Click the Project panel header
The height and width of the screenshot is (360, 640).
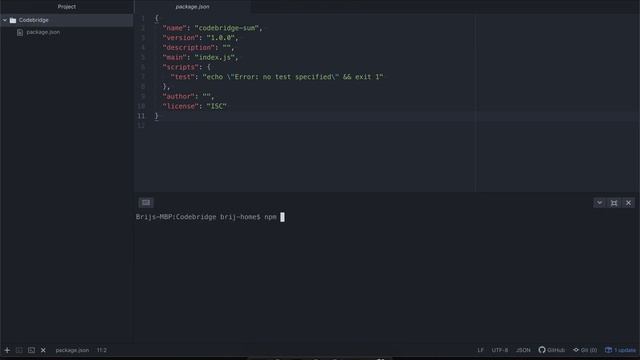click(x=67, y=7)
